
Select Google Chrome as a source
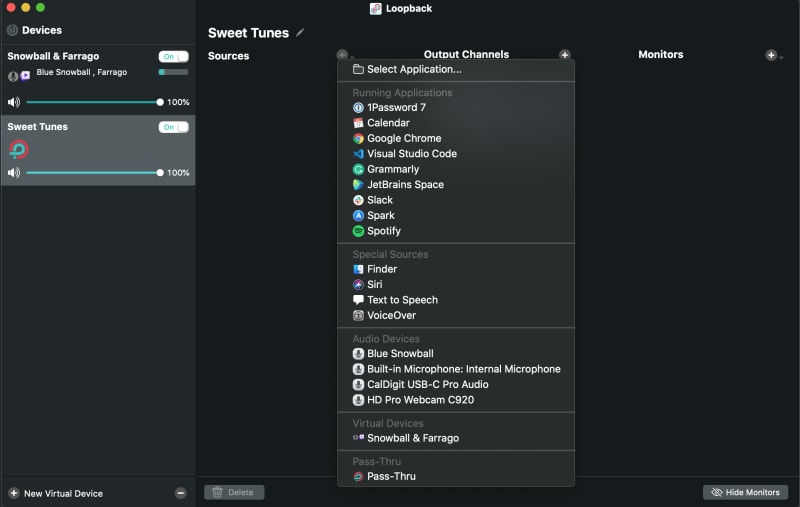pos(456,138)
